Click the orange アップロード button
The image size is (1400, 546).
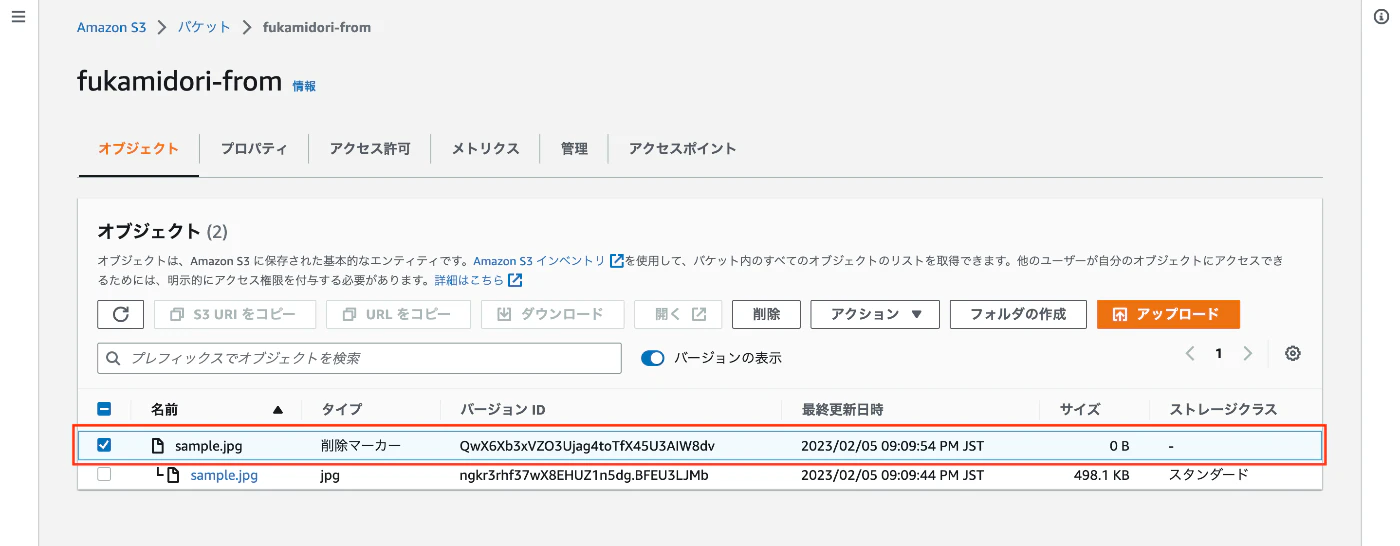coord(1168,314)
